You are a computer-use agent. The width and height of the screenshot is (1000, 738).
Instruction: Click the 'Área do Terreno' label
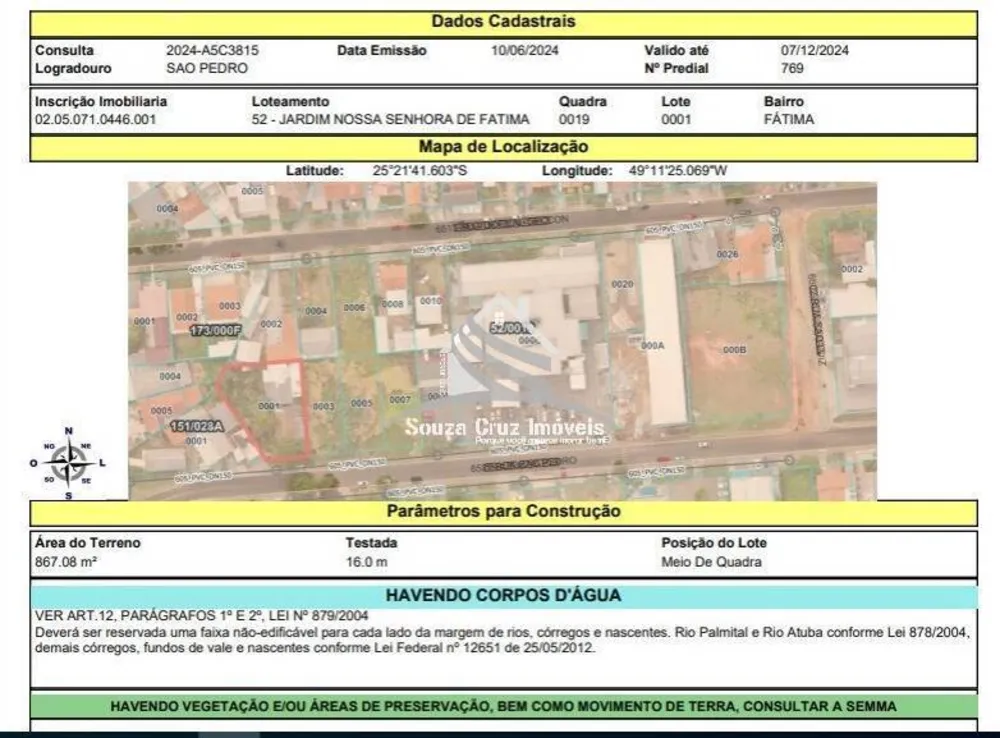click(x=87, y=543)
